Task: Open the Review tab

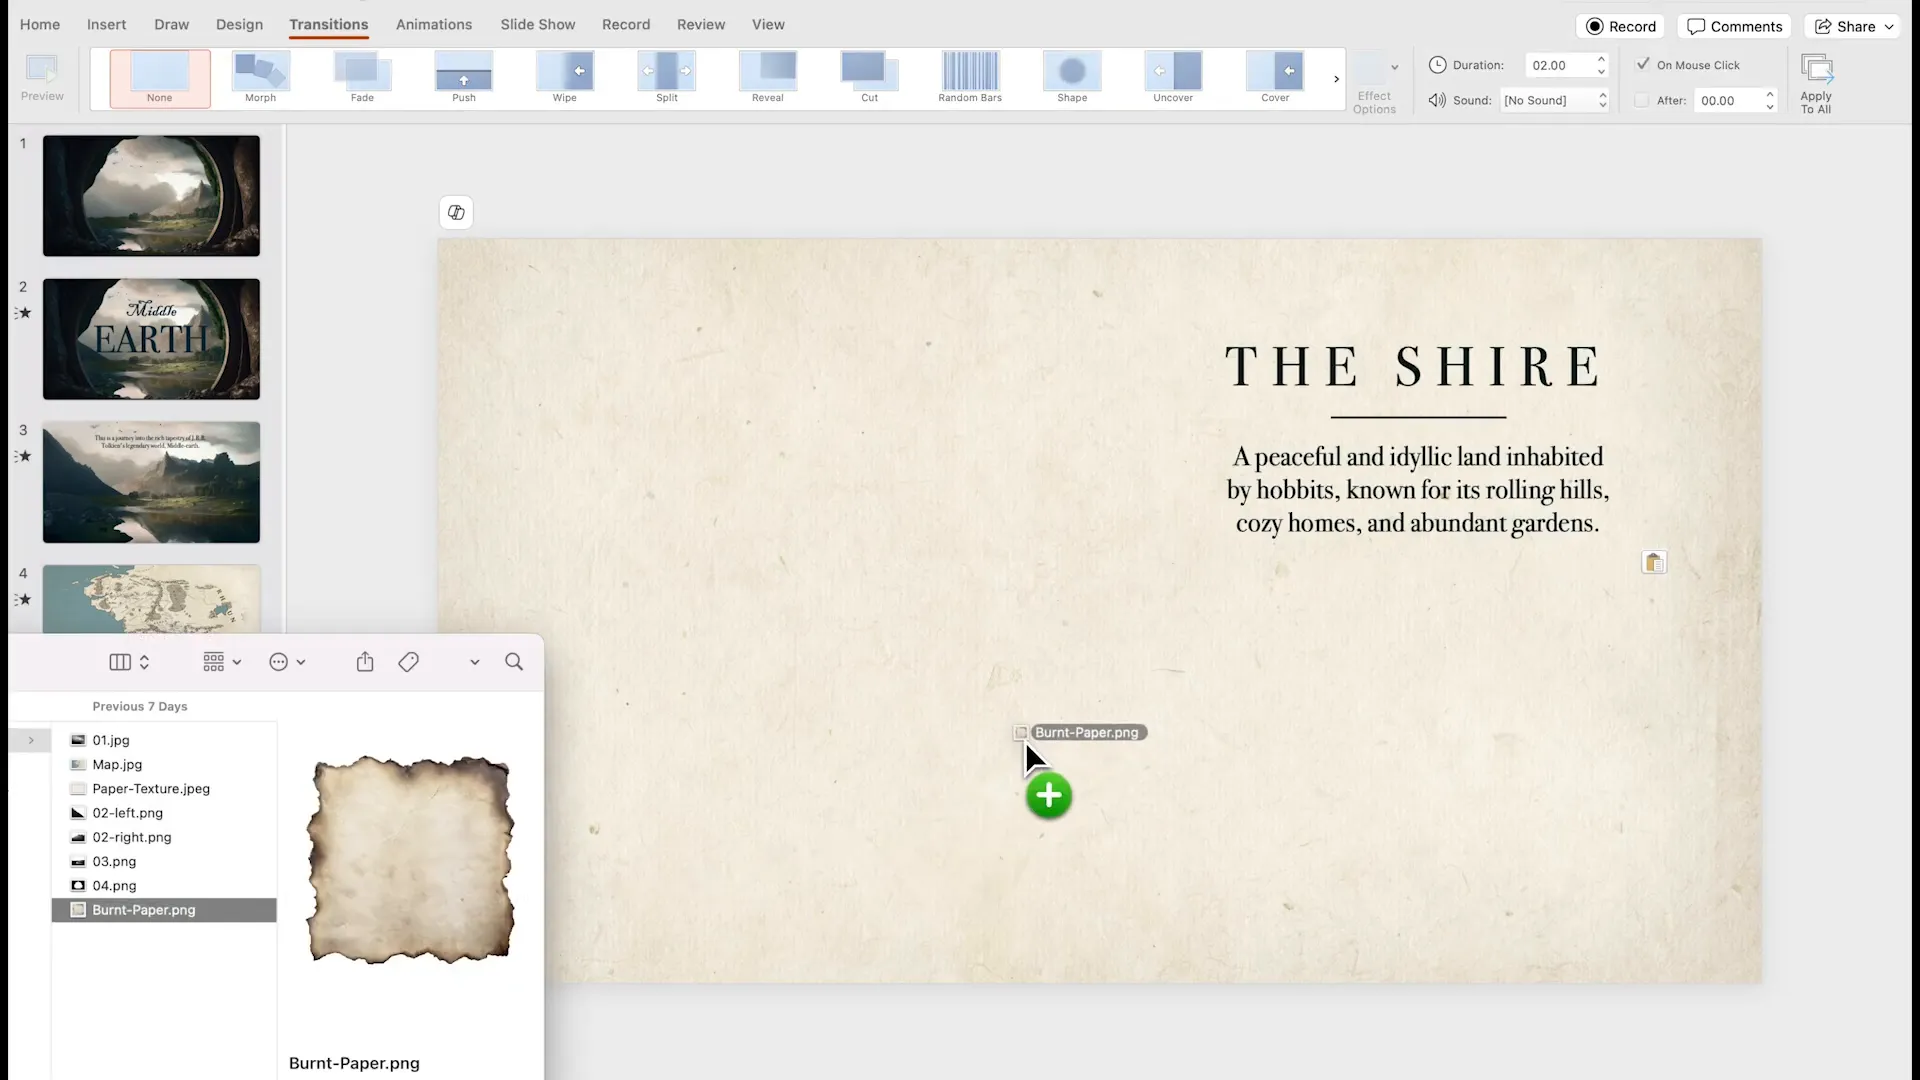Action: pos(701,24)
